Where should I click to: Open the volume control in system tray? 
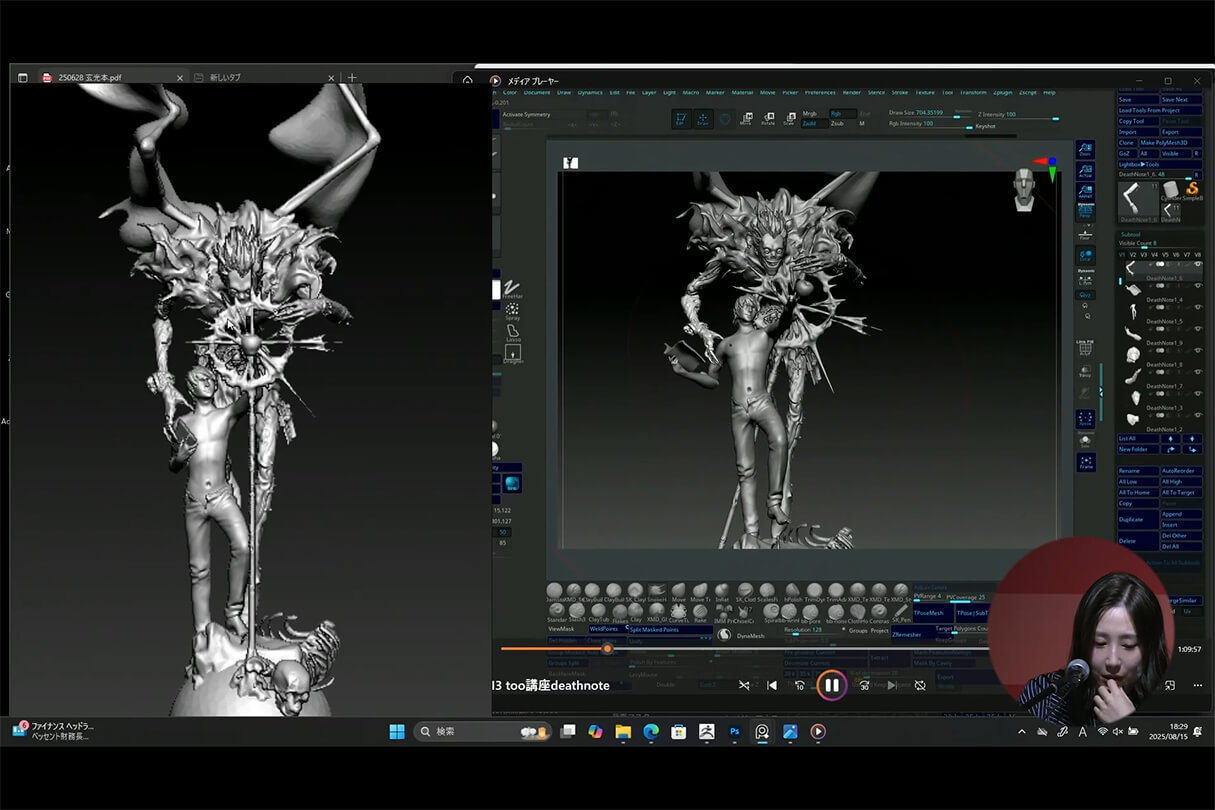(x=1117, y=732)
